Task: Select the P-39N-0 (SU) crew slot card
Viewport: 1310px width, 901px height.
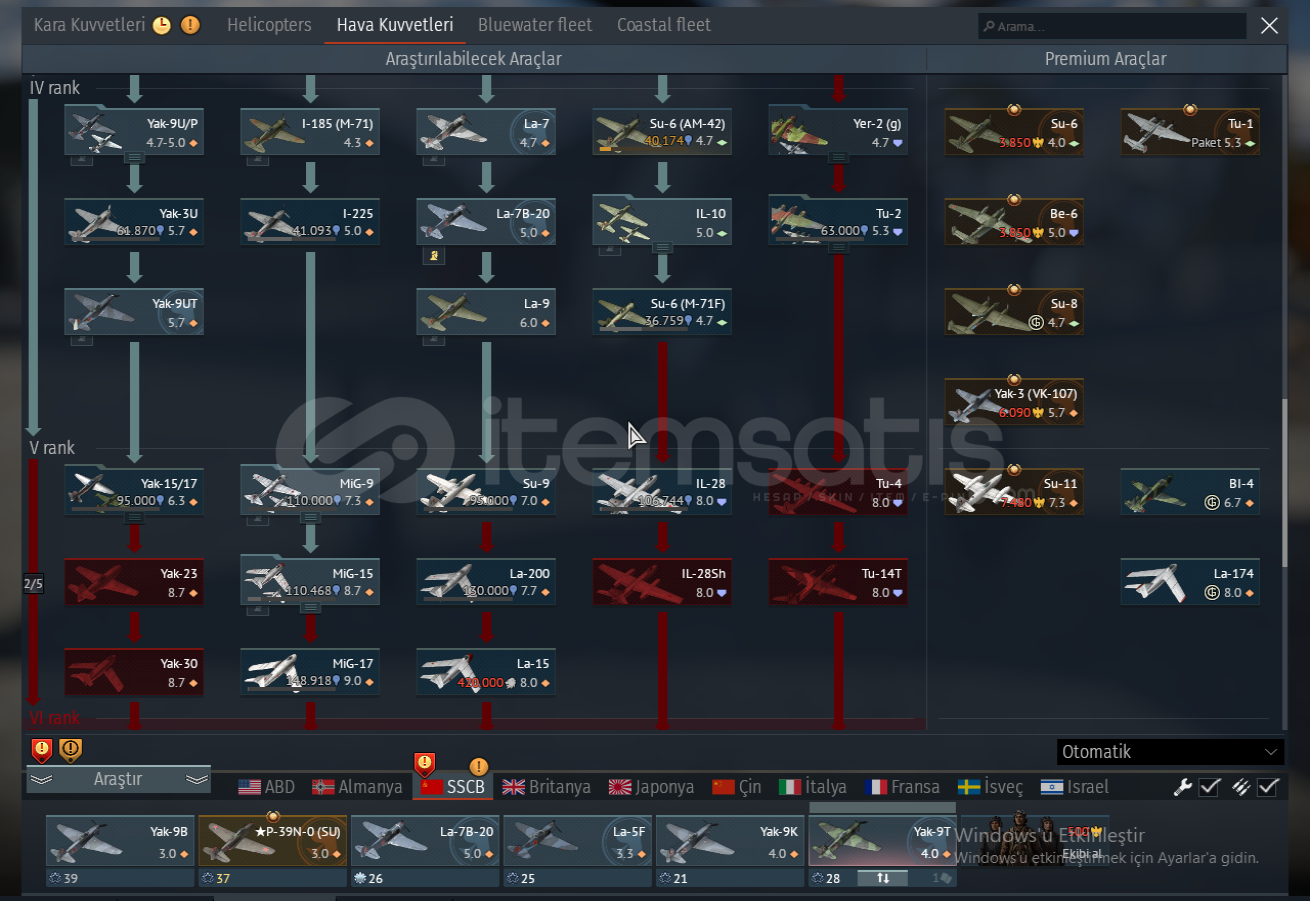Action: (x=273, y=841)
